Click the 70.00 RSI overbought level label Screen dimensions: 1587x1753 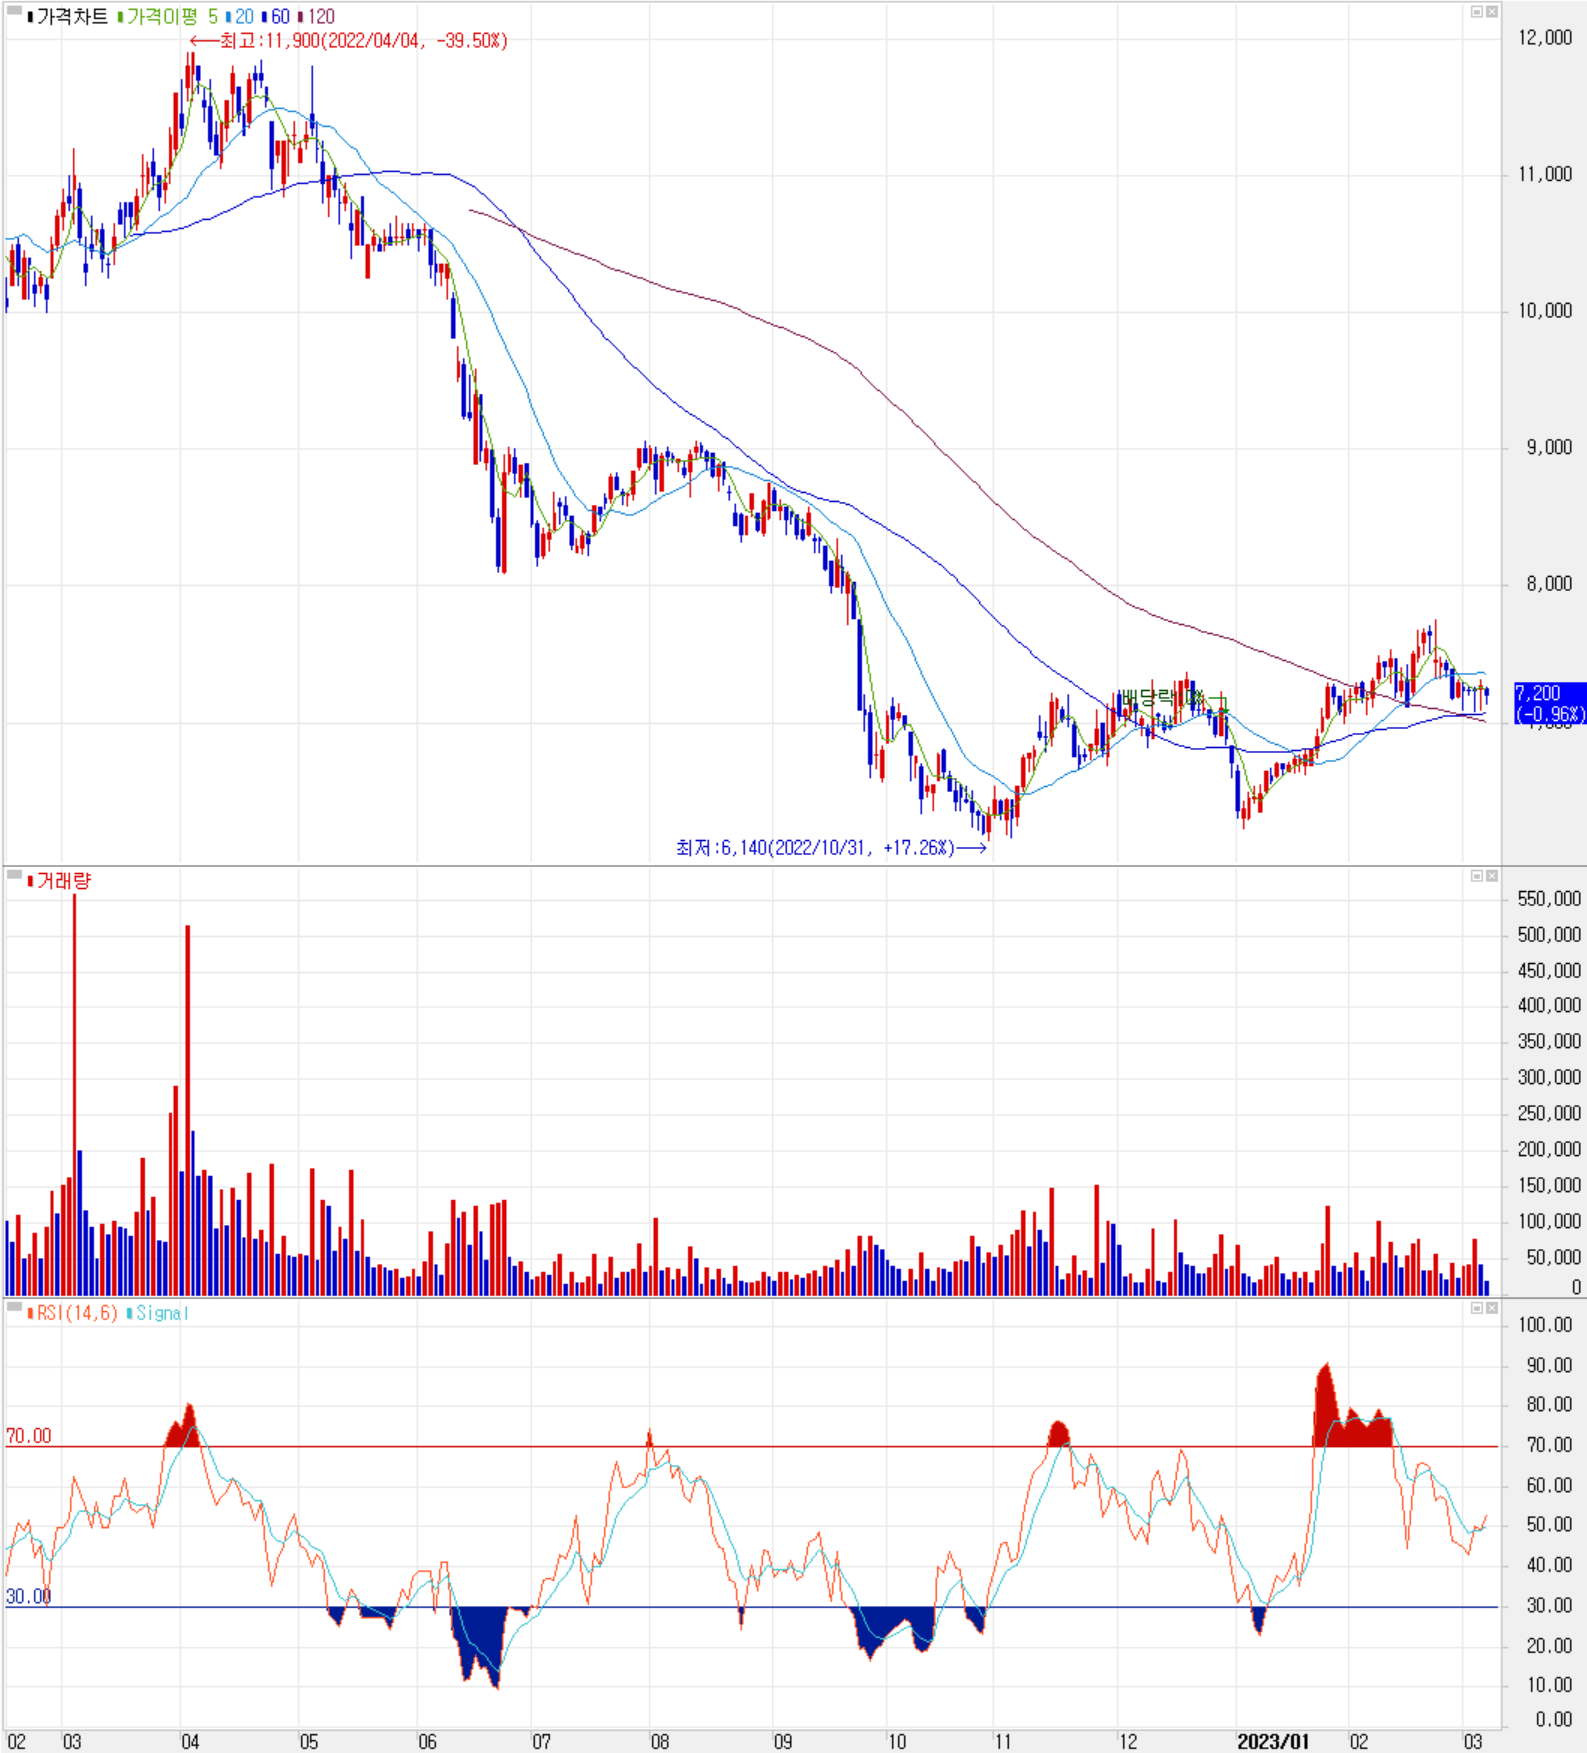(x=28, y=1436)
